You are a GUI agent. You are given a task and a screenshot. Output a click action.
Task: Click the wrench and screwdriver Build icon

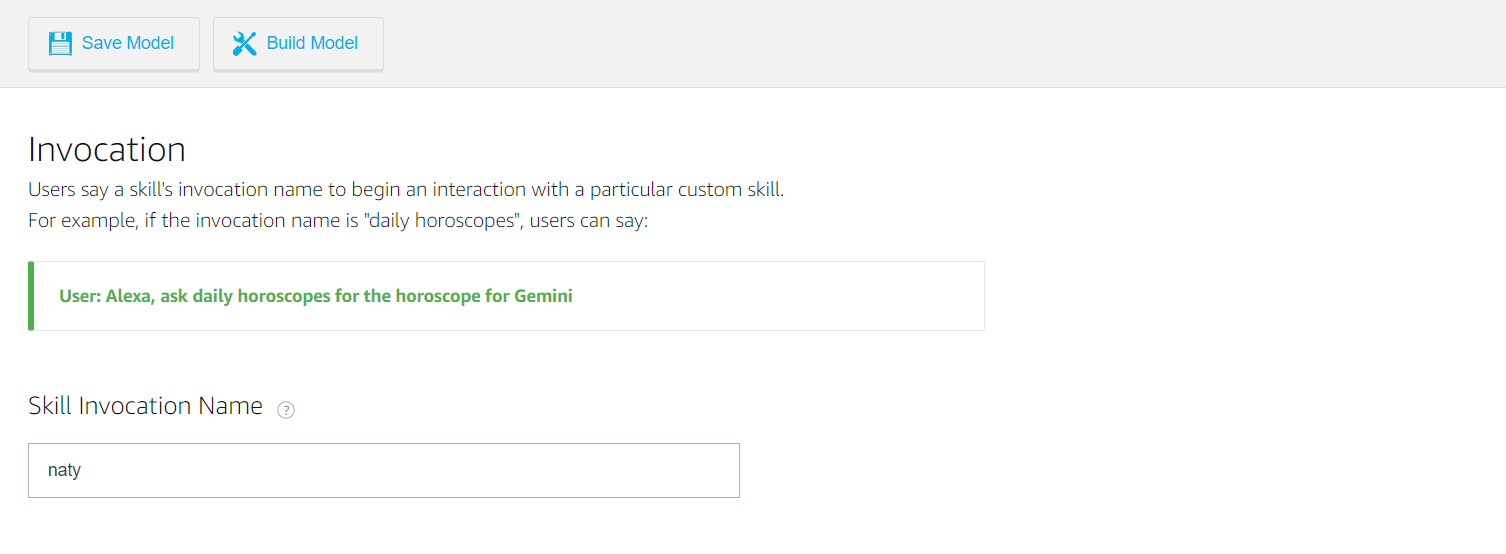[x=245, y=44]
